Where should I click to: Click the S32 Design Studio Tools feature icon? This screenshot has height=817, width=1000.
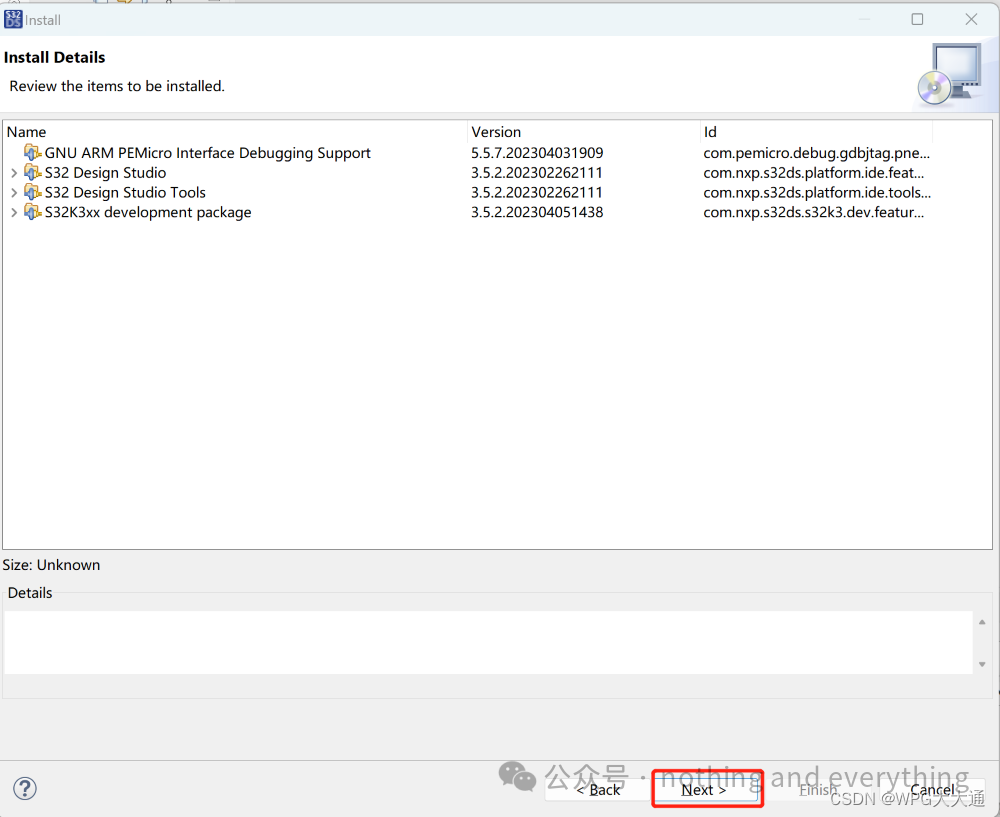(33, 192)
